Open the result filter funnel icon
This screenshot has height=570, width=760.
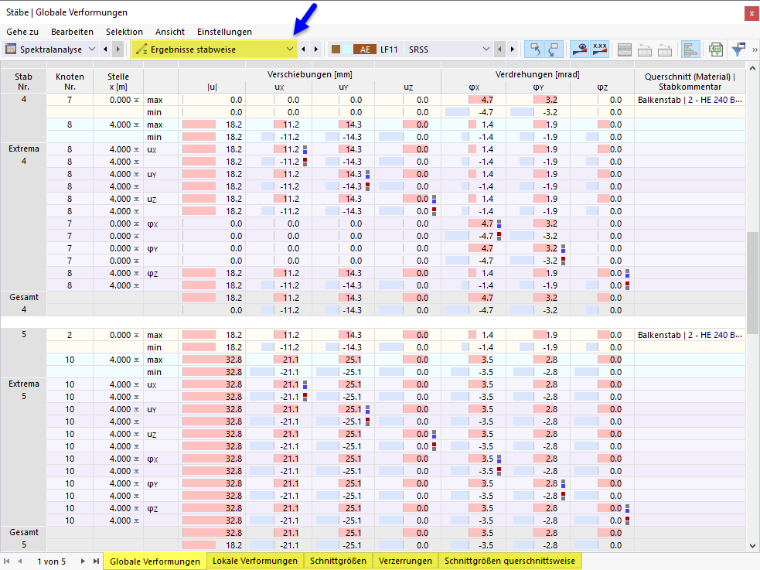point(738,49)
